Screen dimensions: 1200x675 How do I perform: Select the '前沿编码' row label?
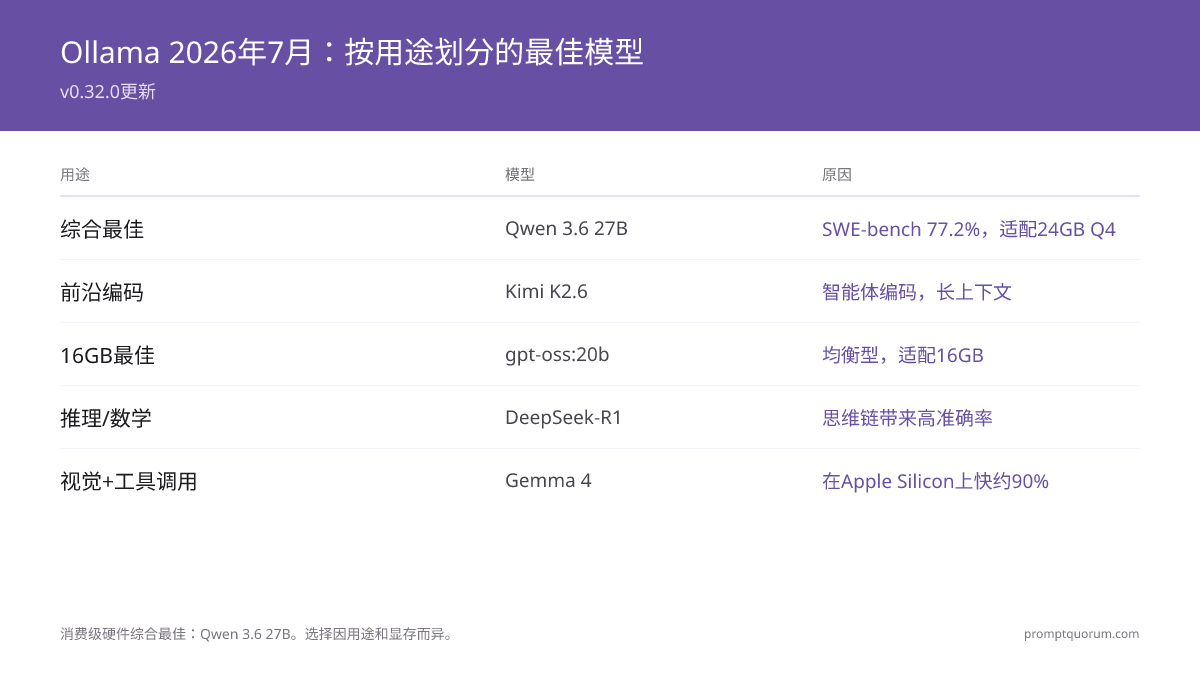[102, 292]
